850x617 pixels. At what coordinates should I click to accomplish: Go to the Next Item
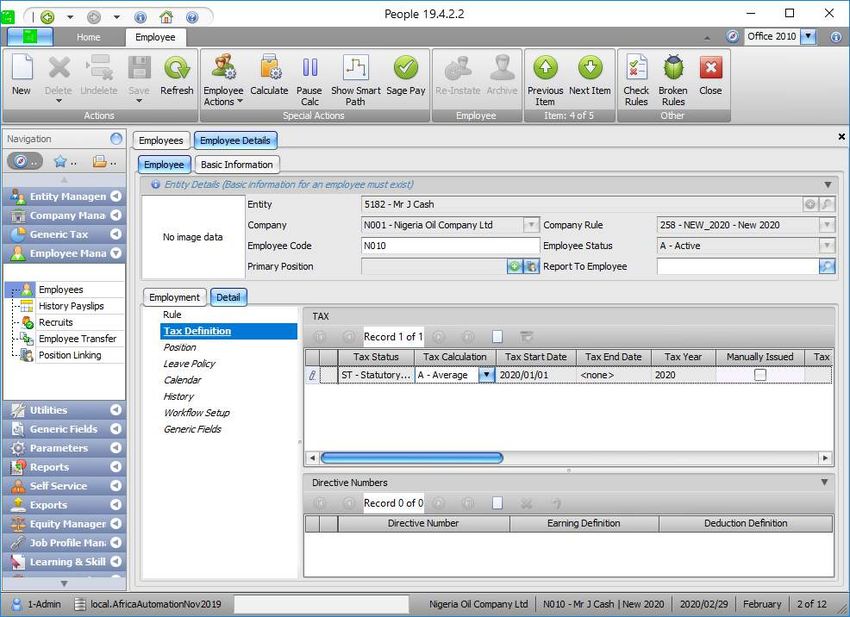coord(590,76)
